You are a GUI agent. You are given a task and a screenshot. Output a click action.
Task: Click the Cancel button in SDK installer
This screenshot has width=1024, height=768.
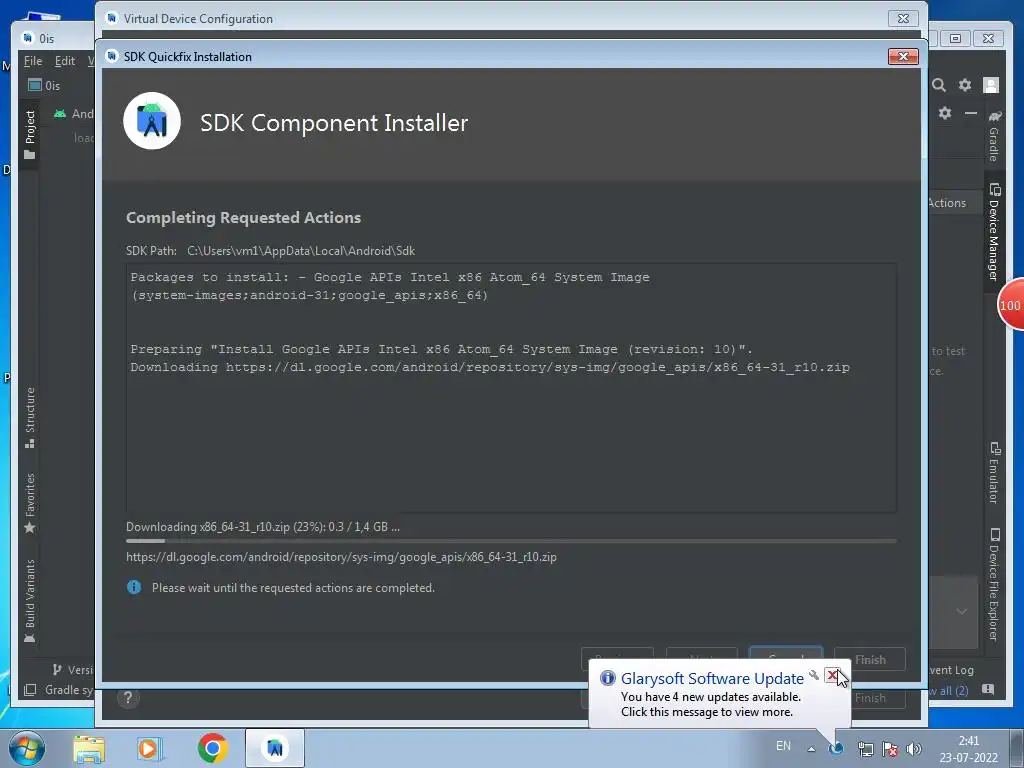point(786,656)
